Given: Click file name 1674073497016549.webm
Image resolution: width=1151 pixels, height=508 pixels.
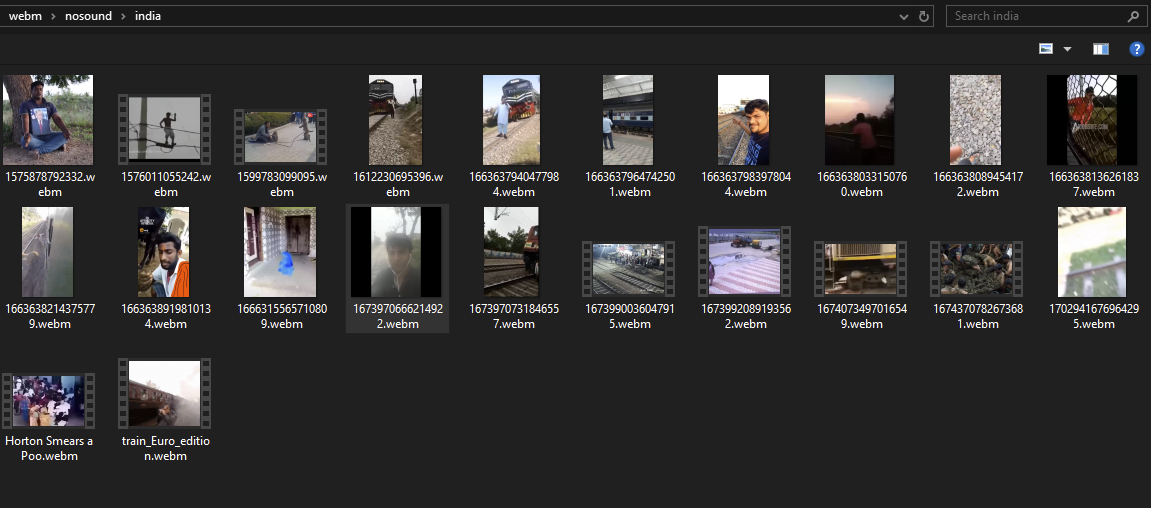Looking at the screenshot, I should coord(860,317).
